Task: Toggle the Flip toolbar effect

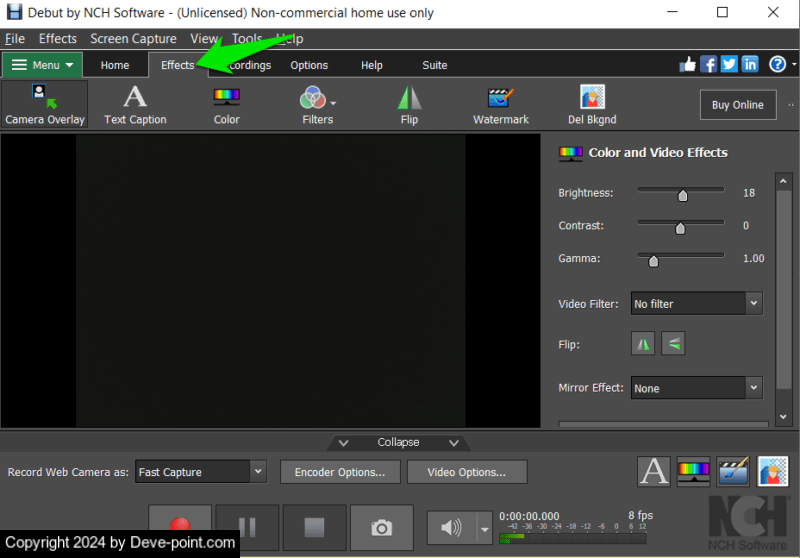Action: pyautogui.click(x=409, y=104)
